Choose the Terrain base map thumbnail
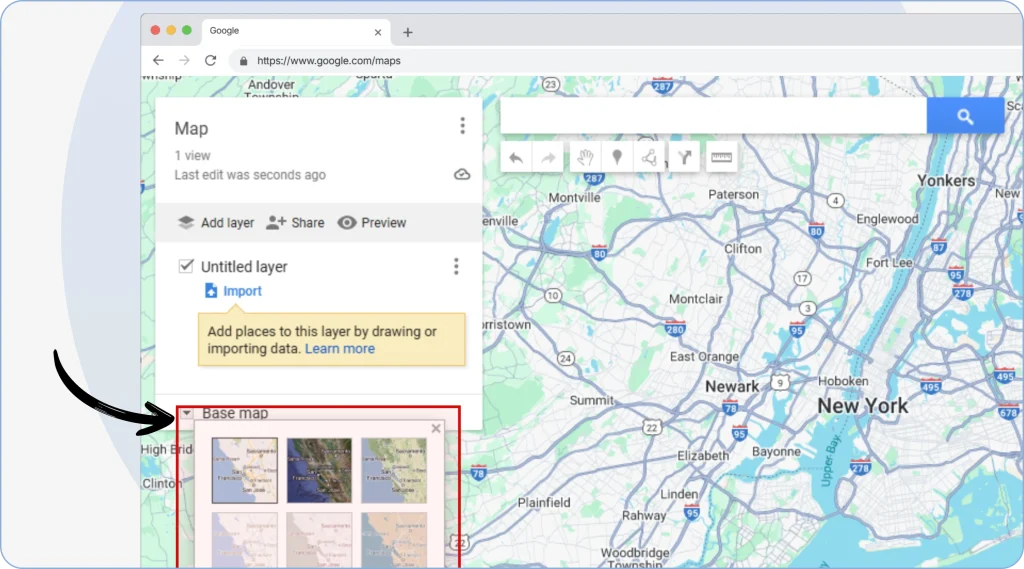Screen dimensions: 1024x569 (x=394, y=470)
